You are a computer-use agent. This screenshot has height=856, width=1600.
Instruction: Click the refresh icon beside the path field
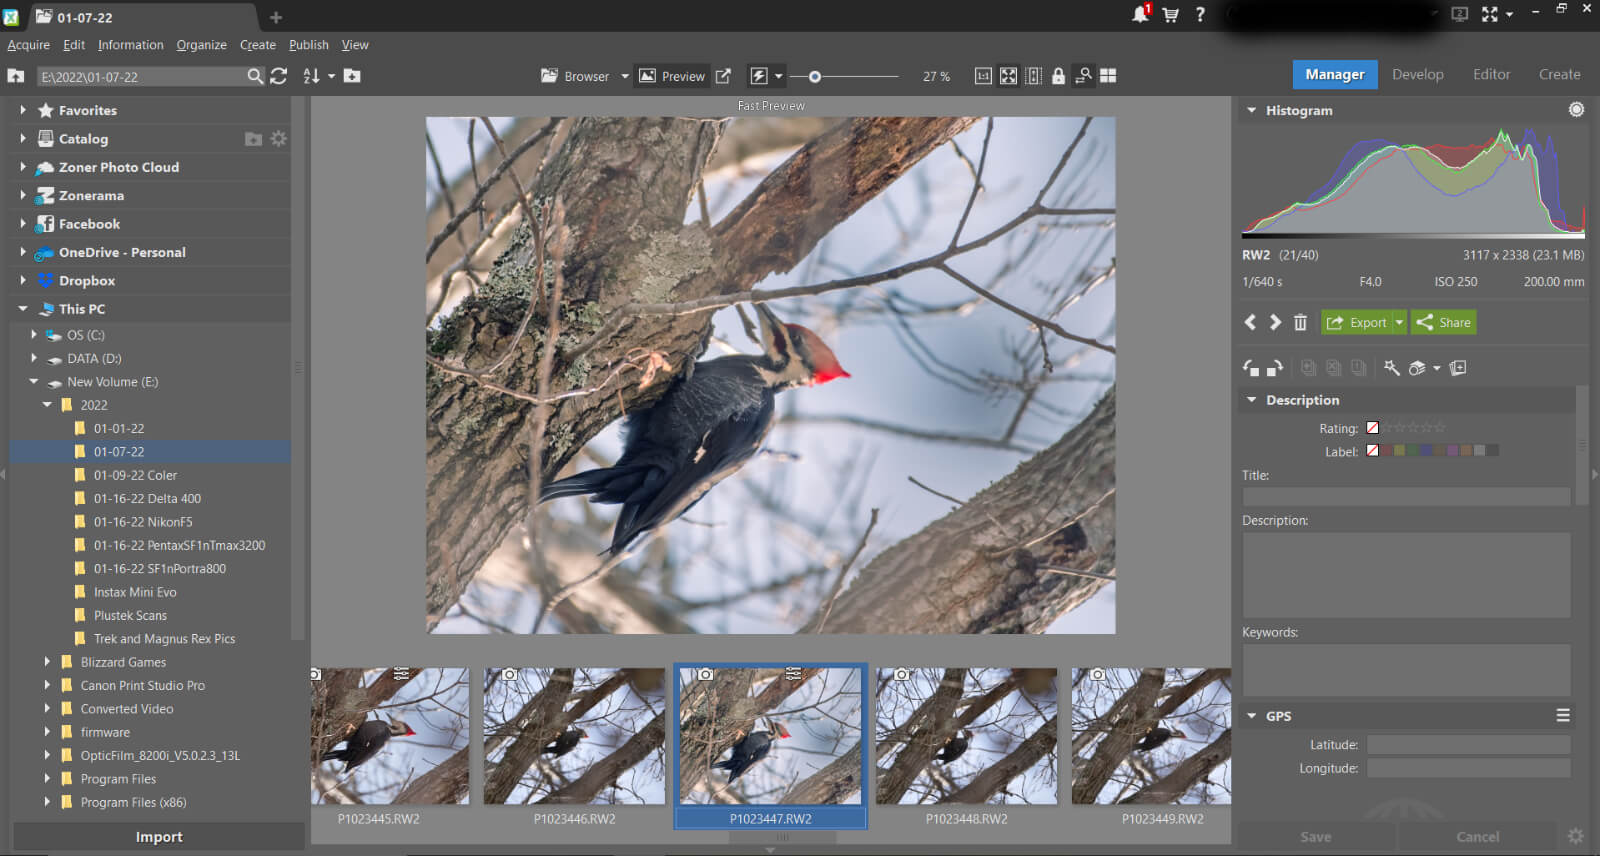click(279, 76)
